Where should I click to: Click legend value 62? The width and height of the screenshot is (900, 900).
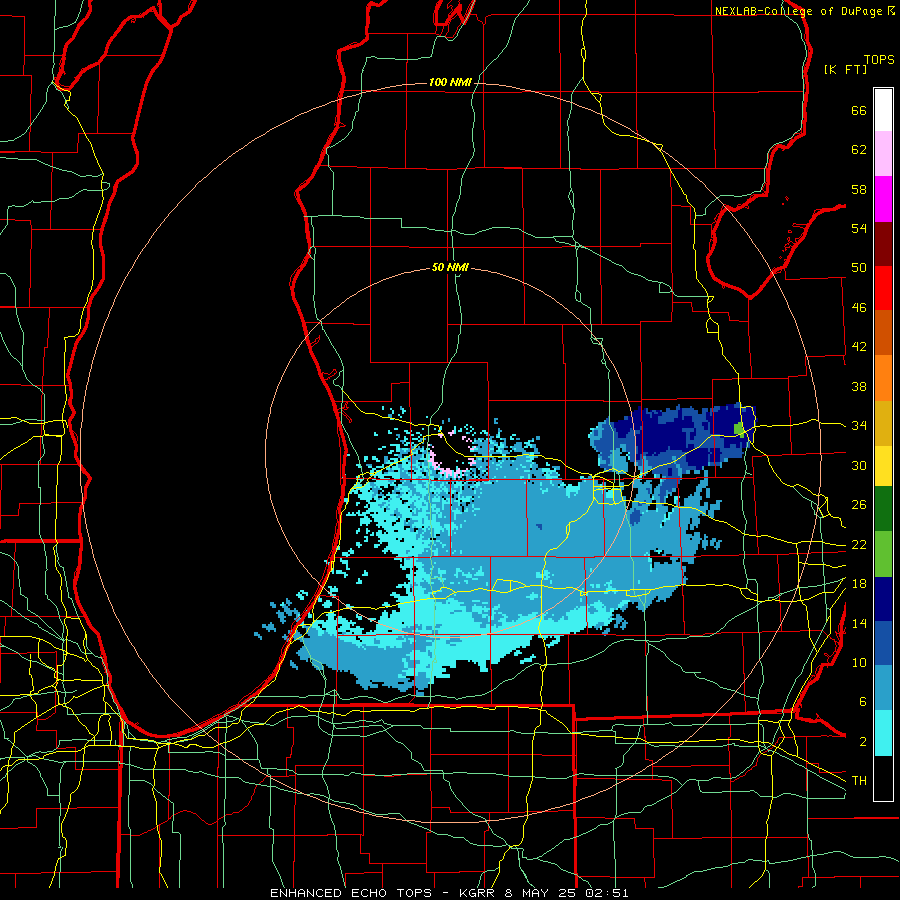(x=859, y=150)
